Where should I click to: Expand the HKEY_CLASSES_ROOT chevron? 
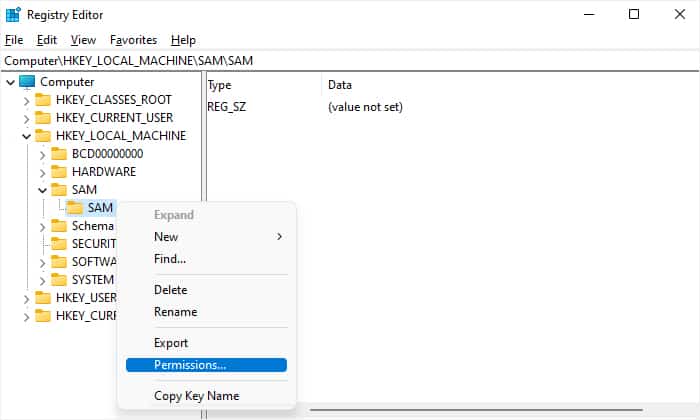(x=26, y=101)
